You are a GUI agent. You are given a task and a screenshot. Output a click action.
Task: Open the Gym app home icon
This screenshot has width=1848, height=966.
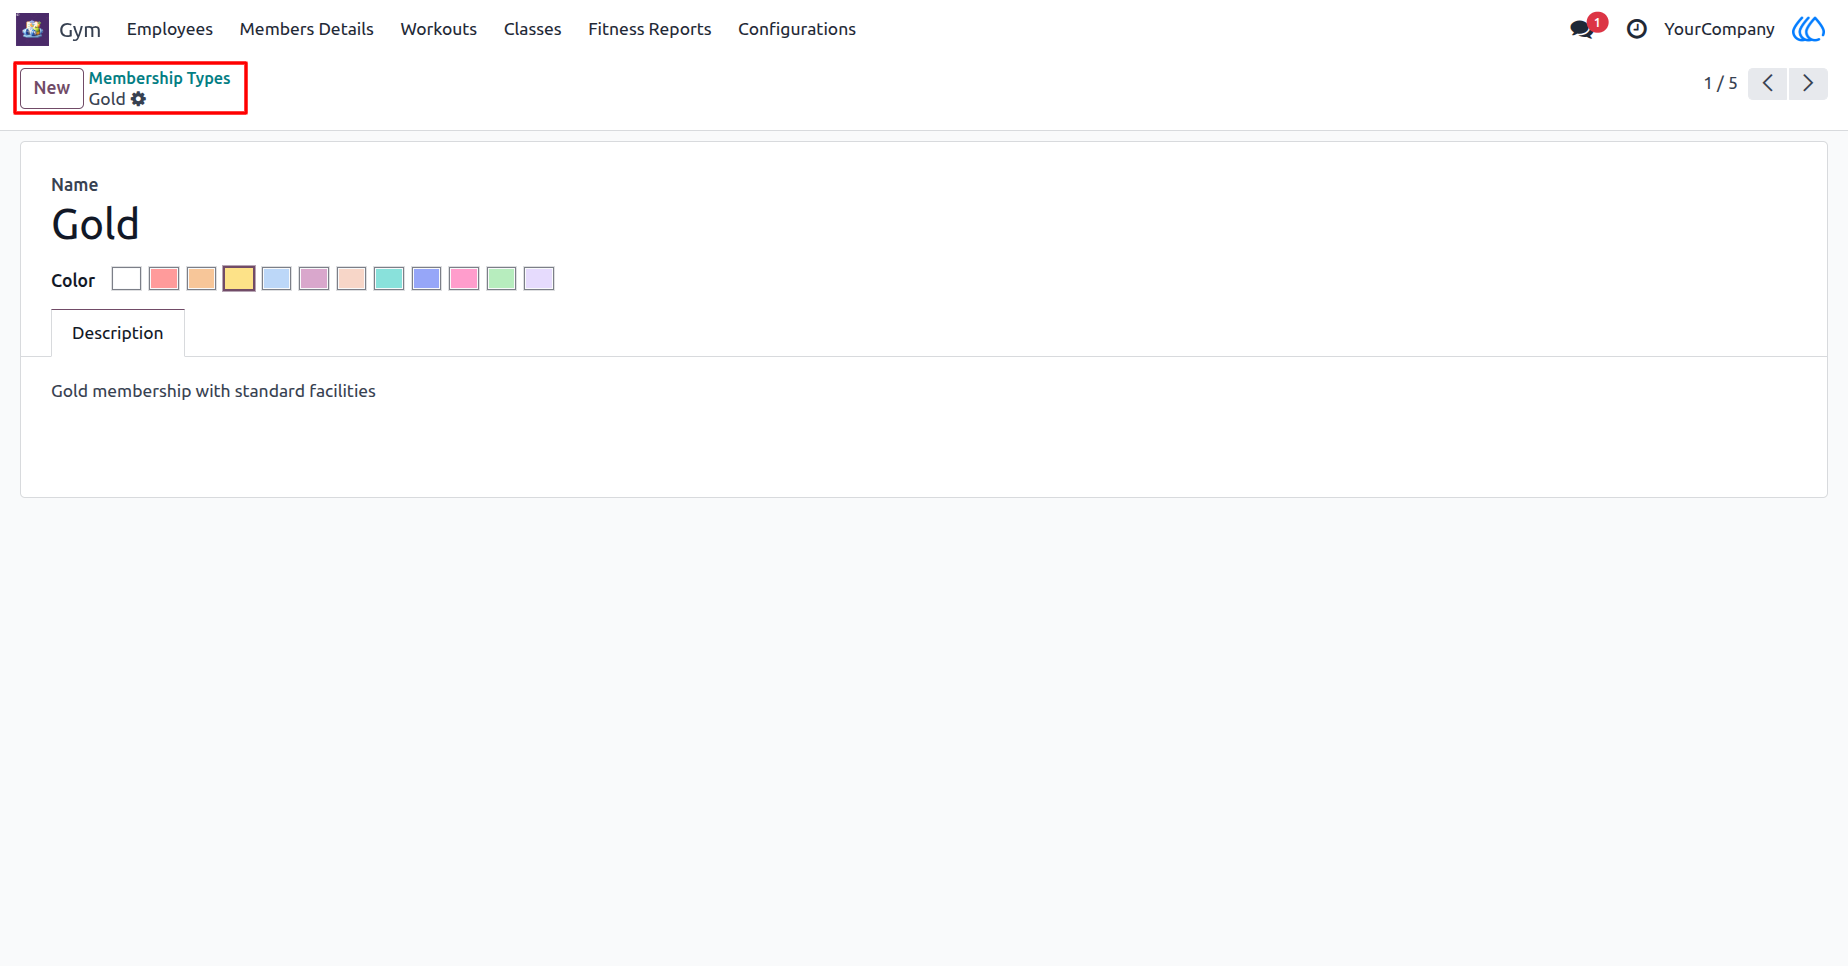click(32, 29)
